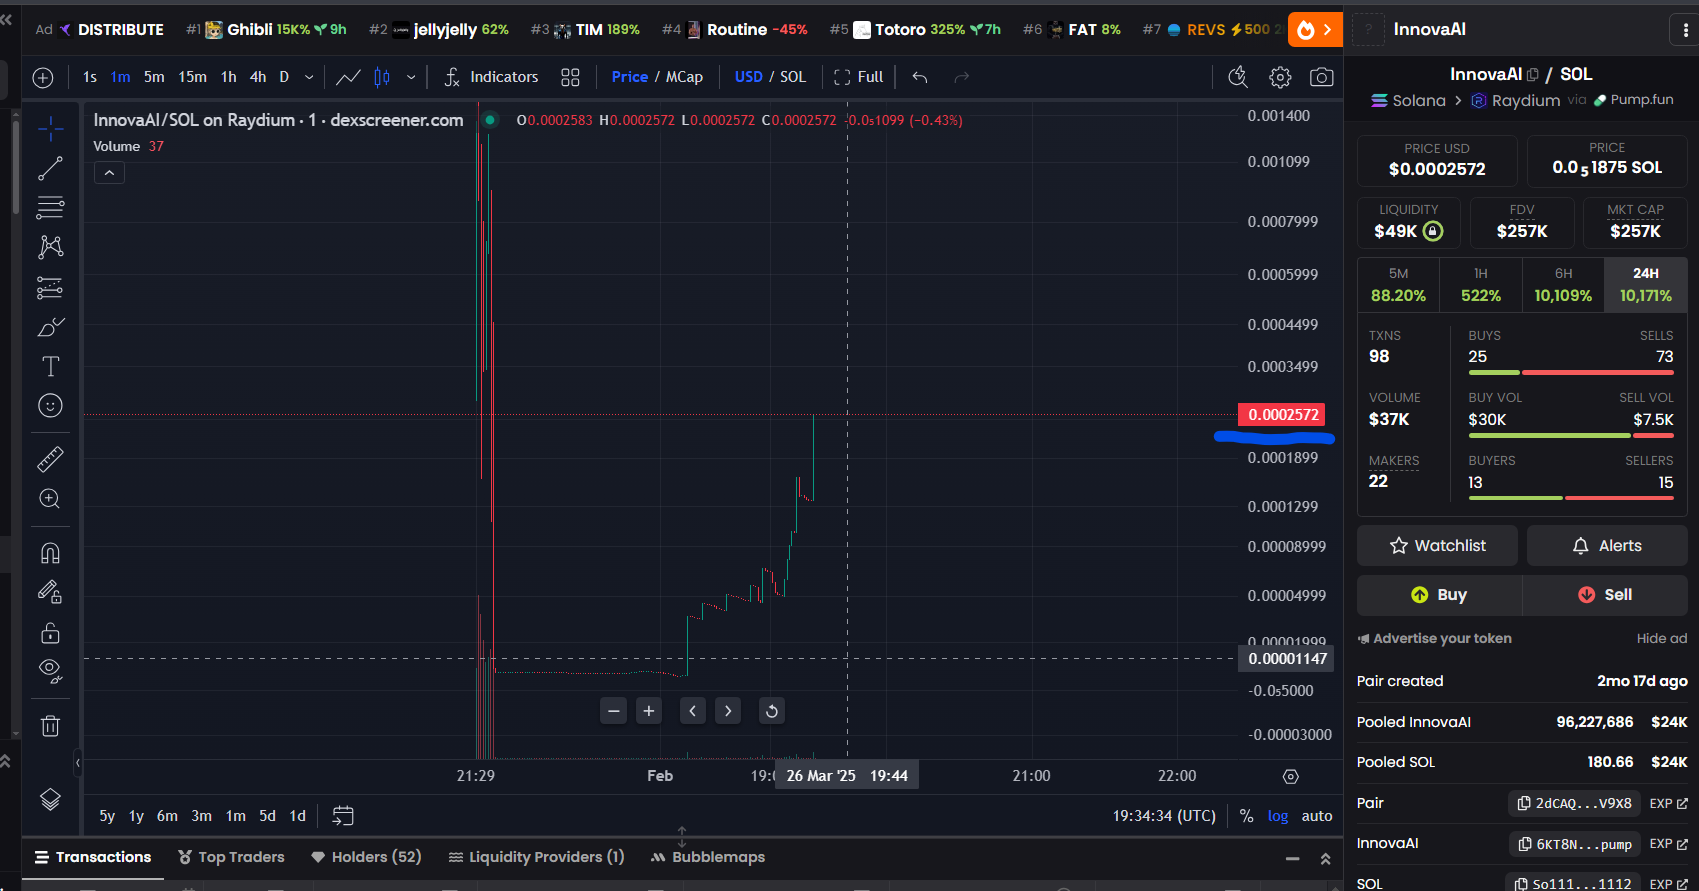Redo the chart action
Viewport: 1699px width, 891px height.
(x=961, y=77)
